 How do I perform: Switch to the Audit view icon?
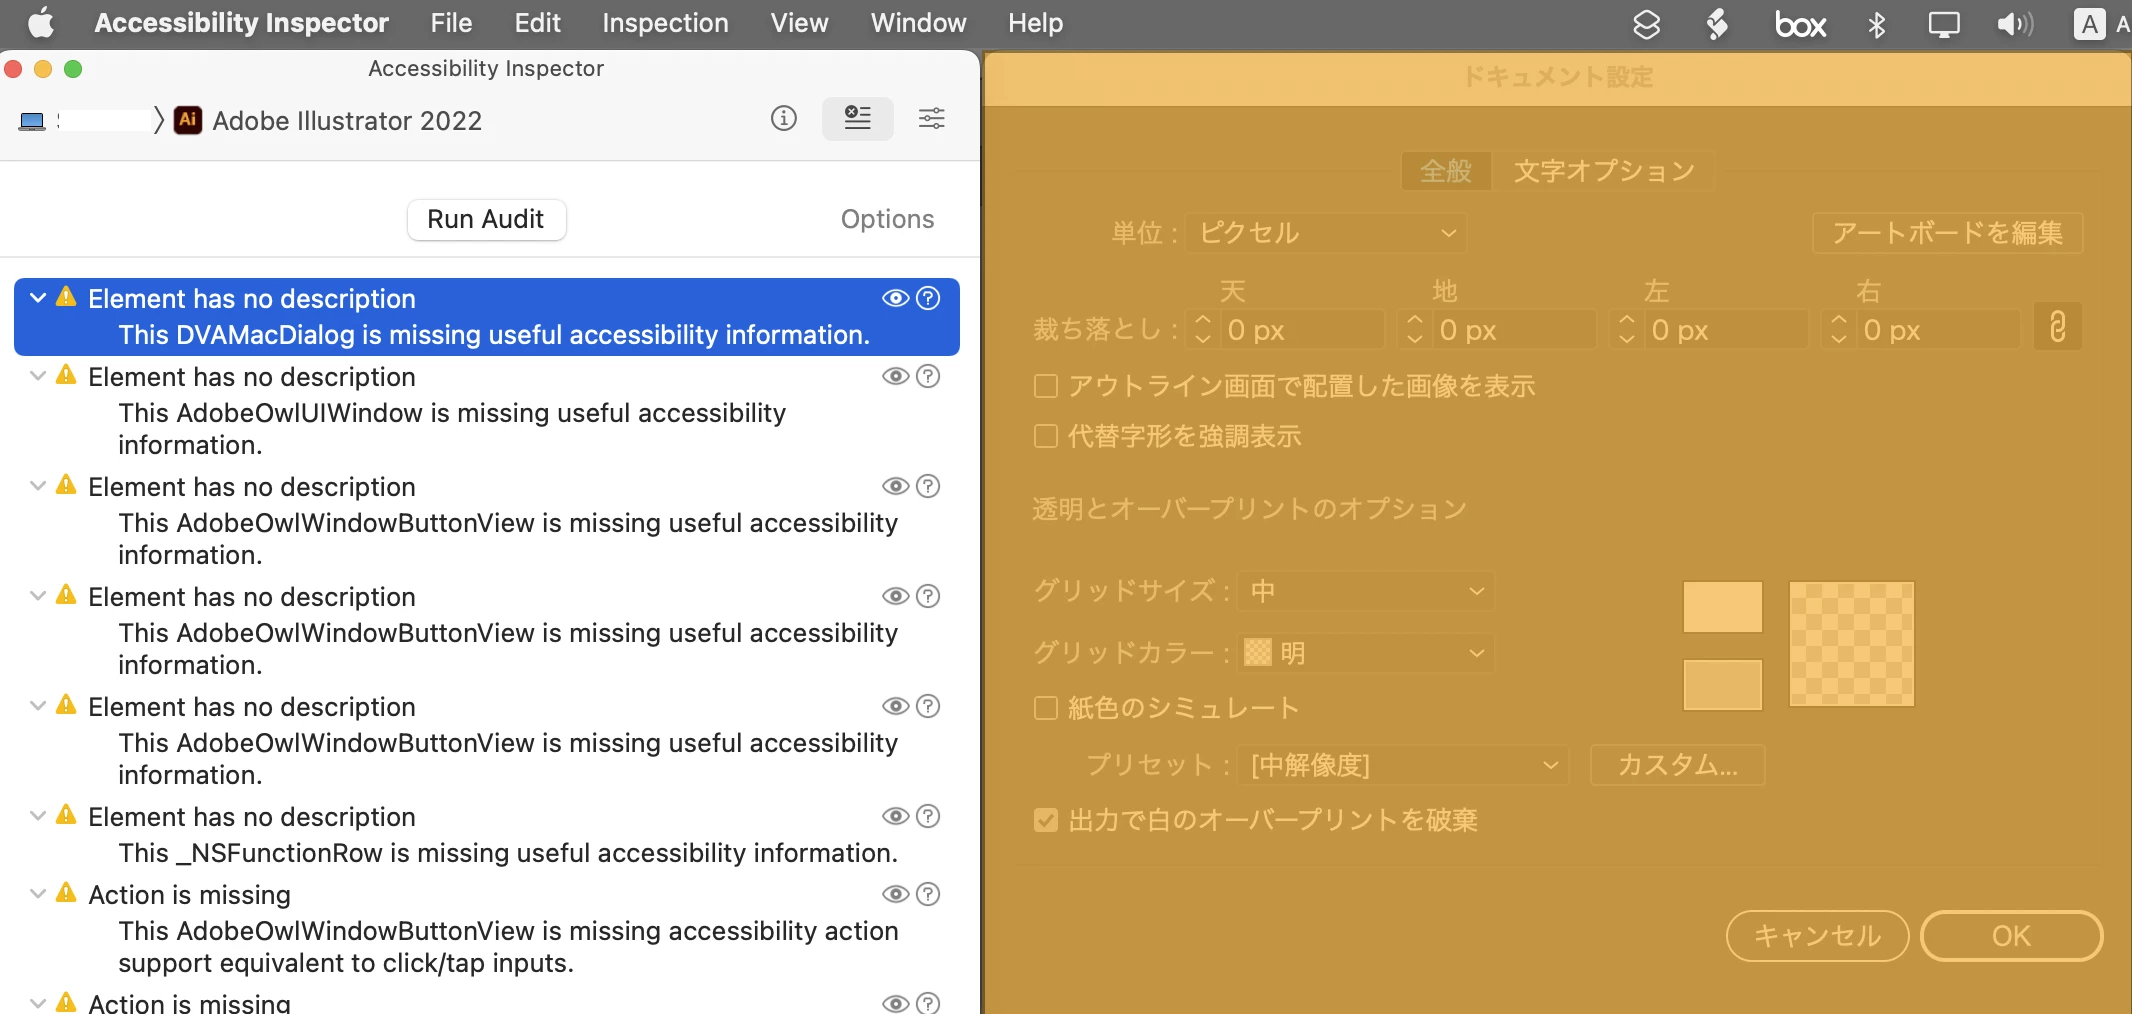coord(857,119)
